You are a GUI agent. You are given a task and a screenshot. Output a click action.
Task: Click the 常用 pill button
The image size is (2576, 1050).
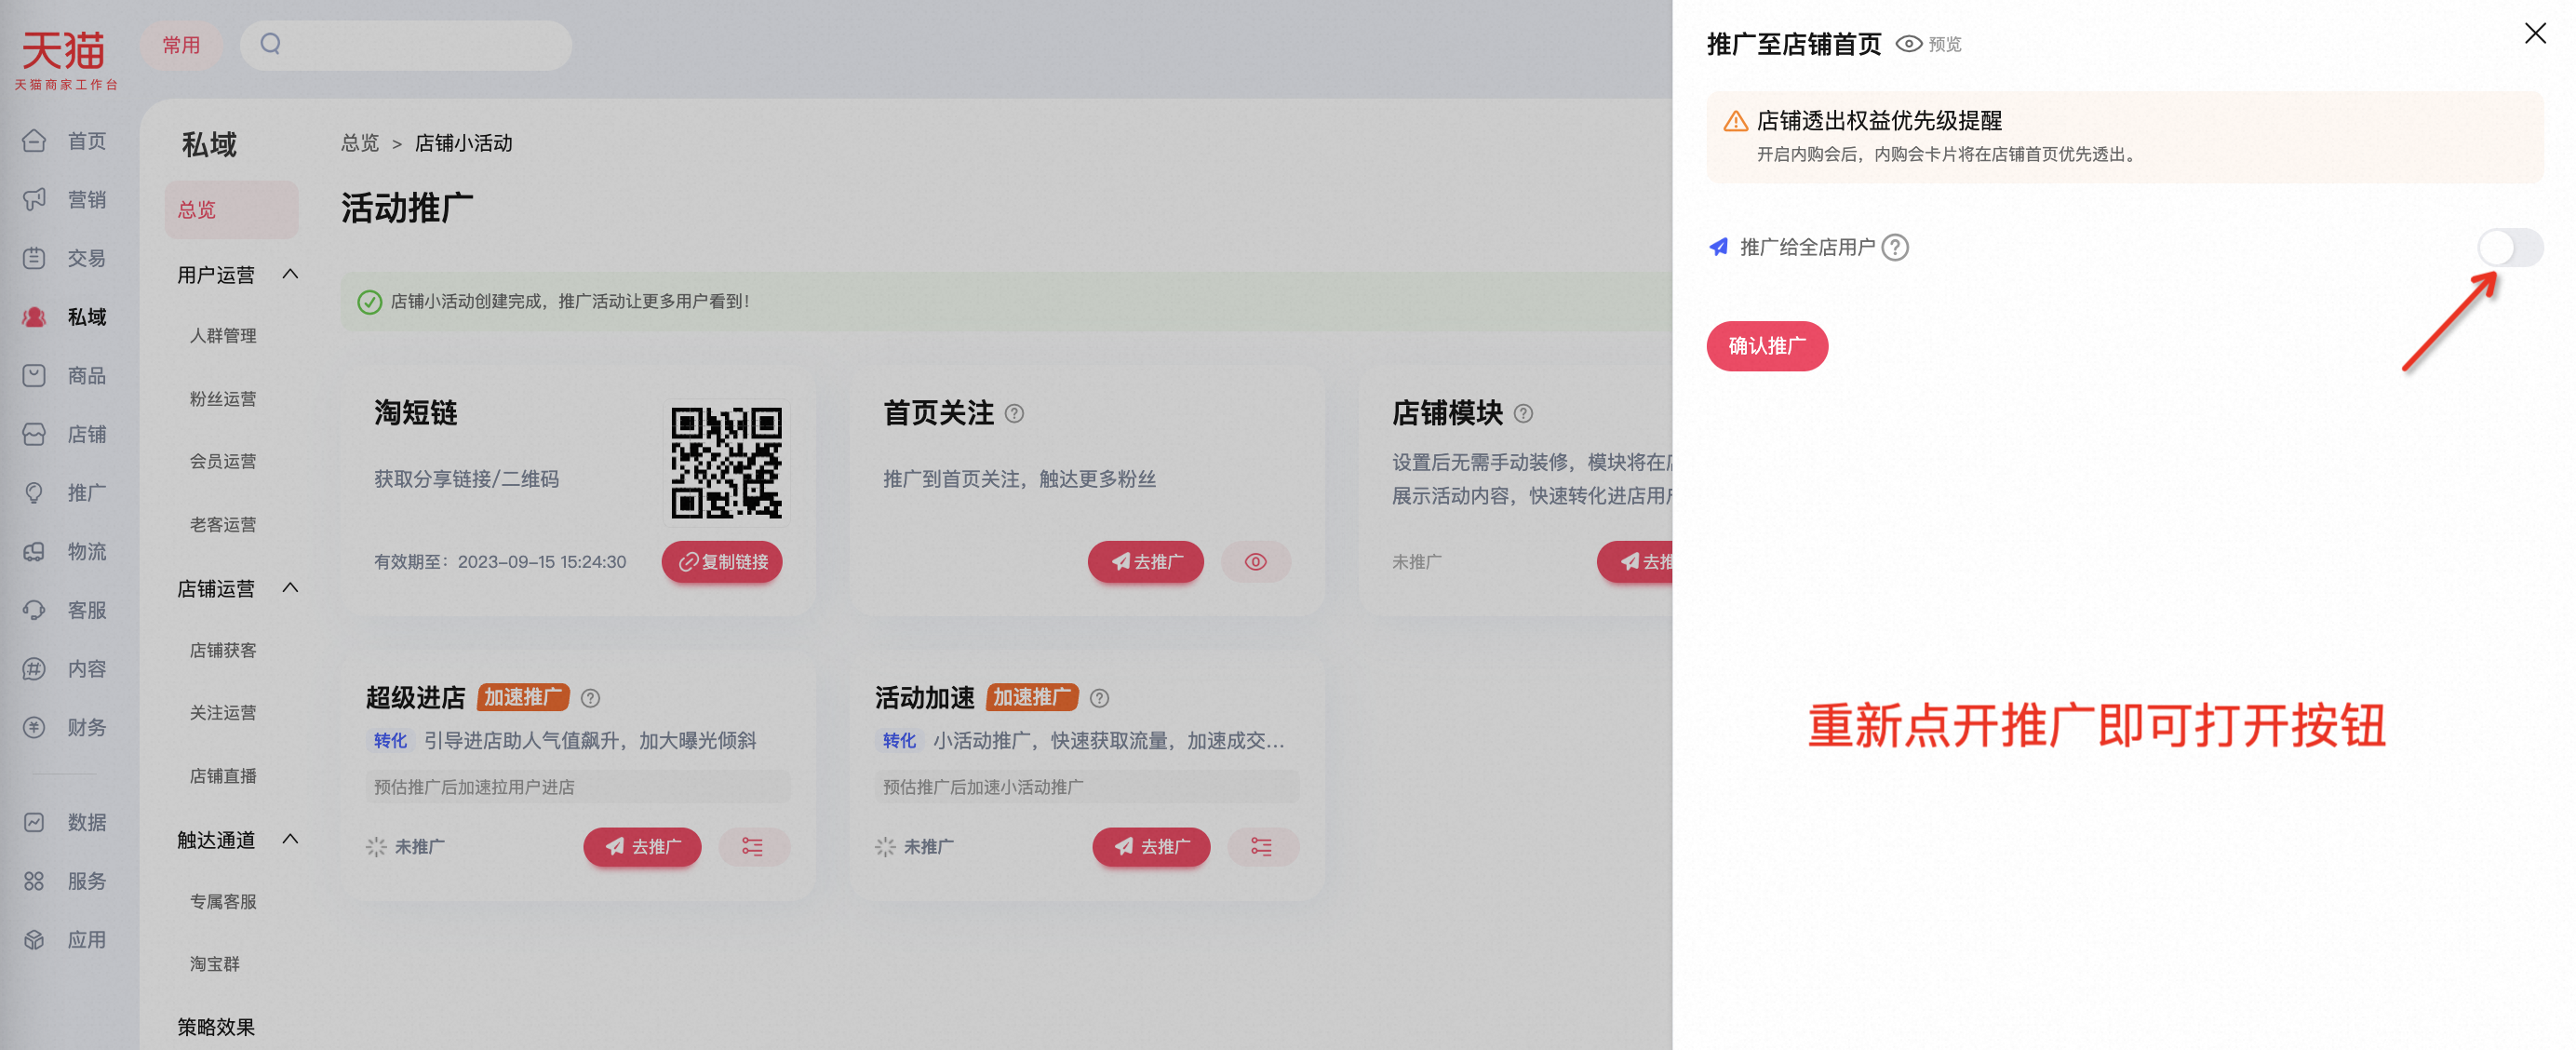coord(181,45)
